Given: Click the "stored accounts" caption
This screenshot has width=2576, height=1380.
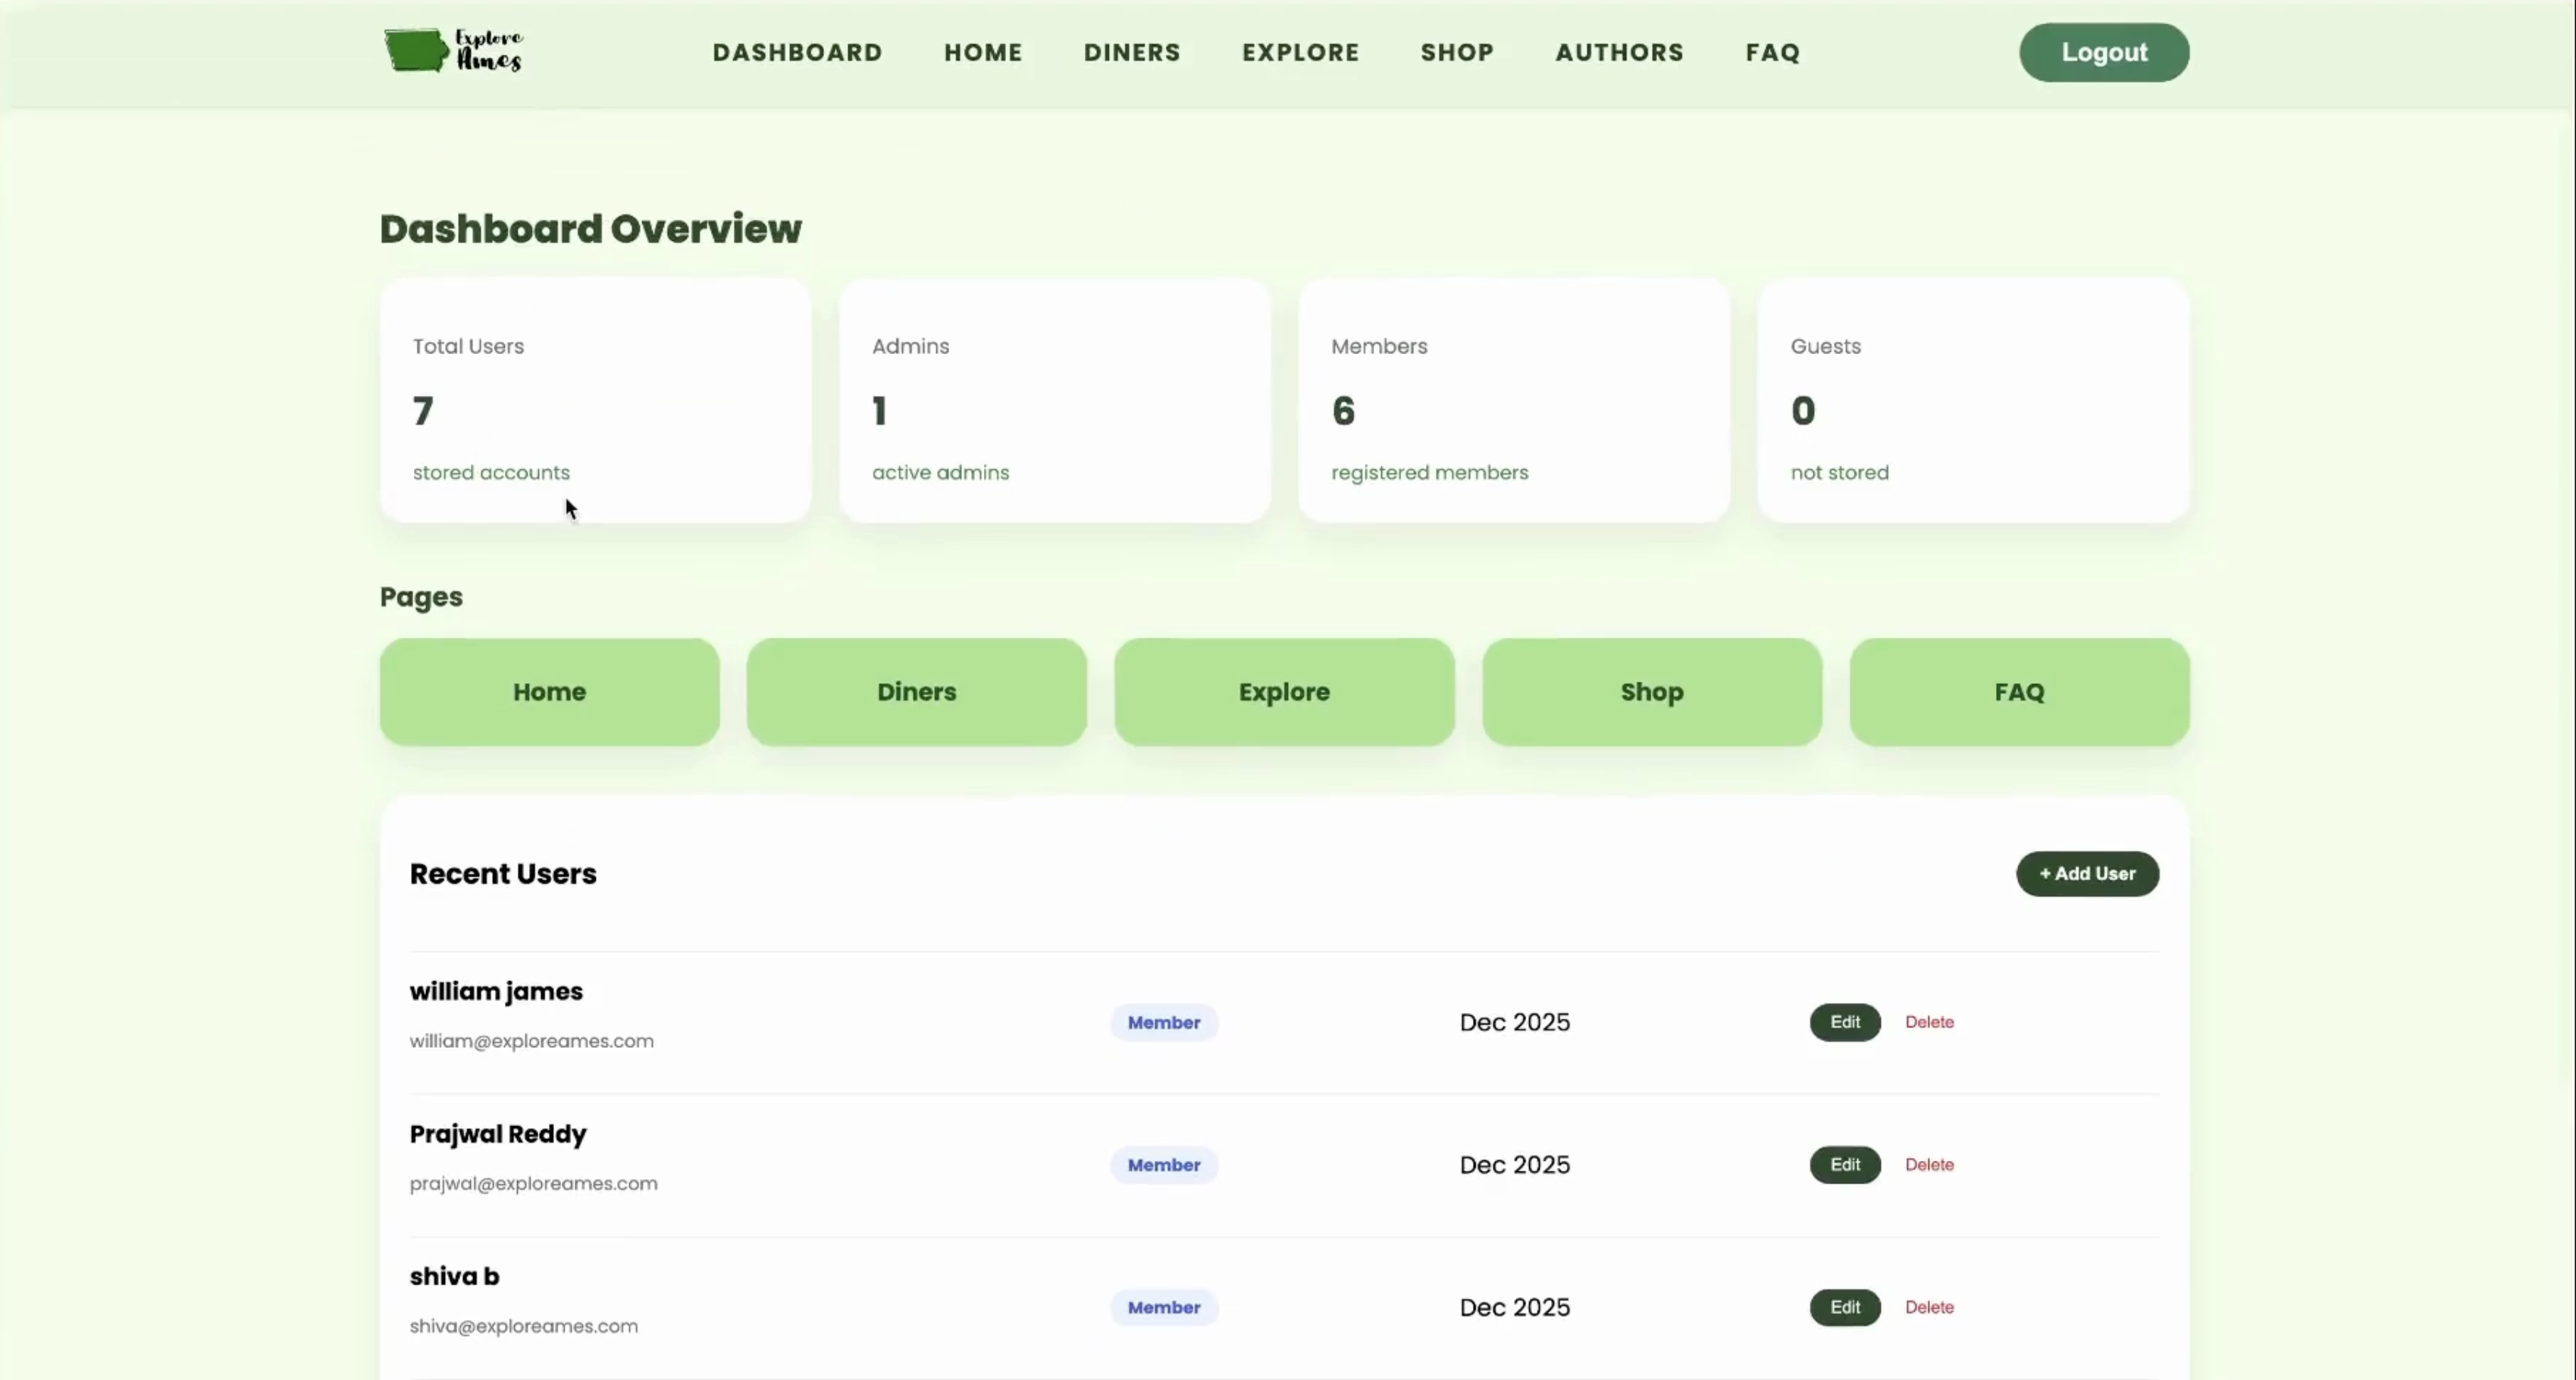Looking at the screenshot, I should (491, 473).
